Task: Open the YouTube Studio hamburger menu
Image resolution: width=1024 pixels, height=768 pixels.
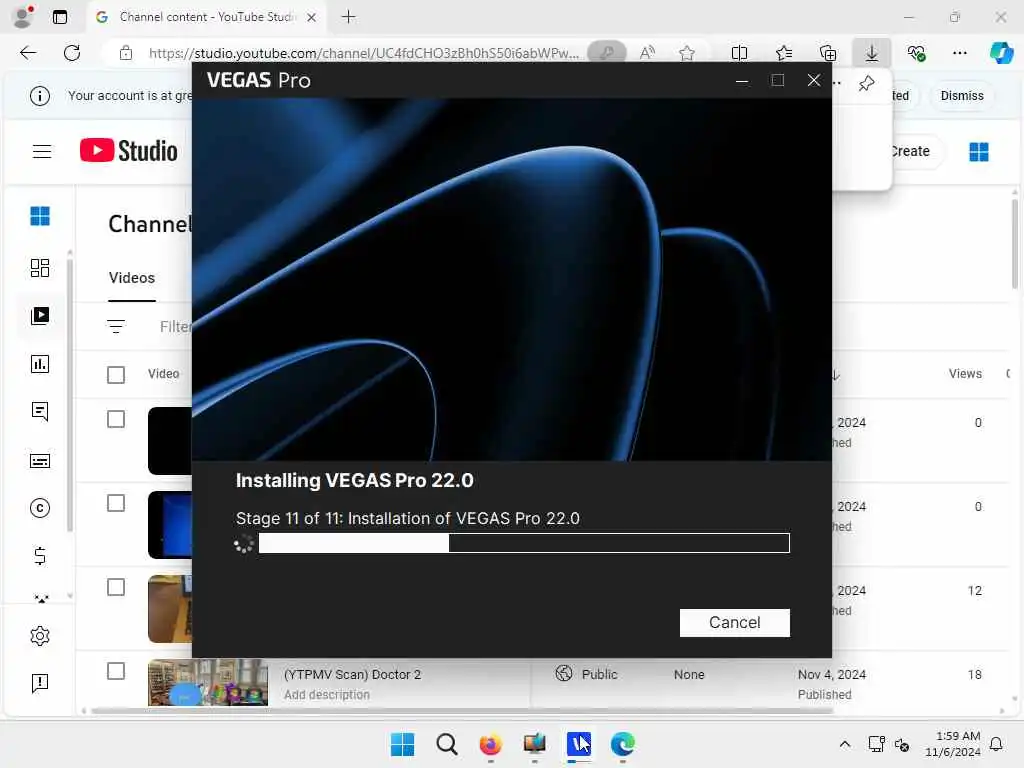Action: coord(42,152)
